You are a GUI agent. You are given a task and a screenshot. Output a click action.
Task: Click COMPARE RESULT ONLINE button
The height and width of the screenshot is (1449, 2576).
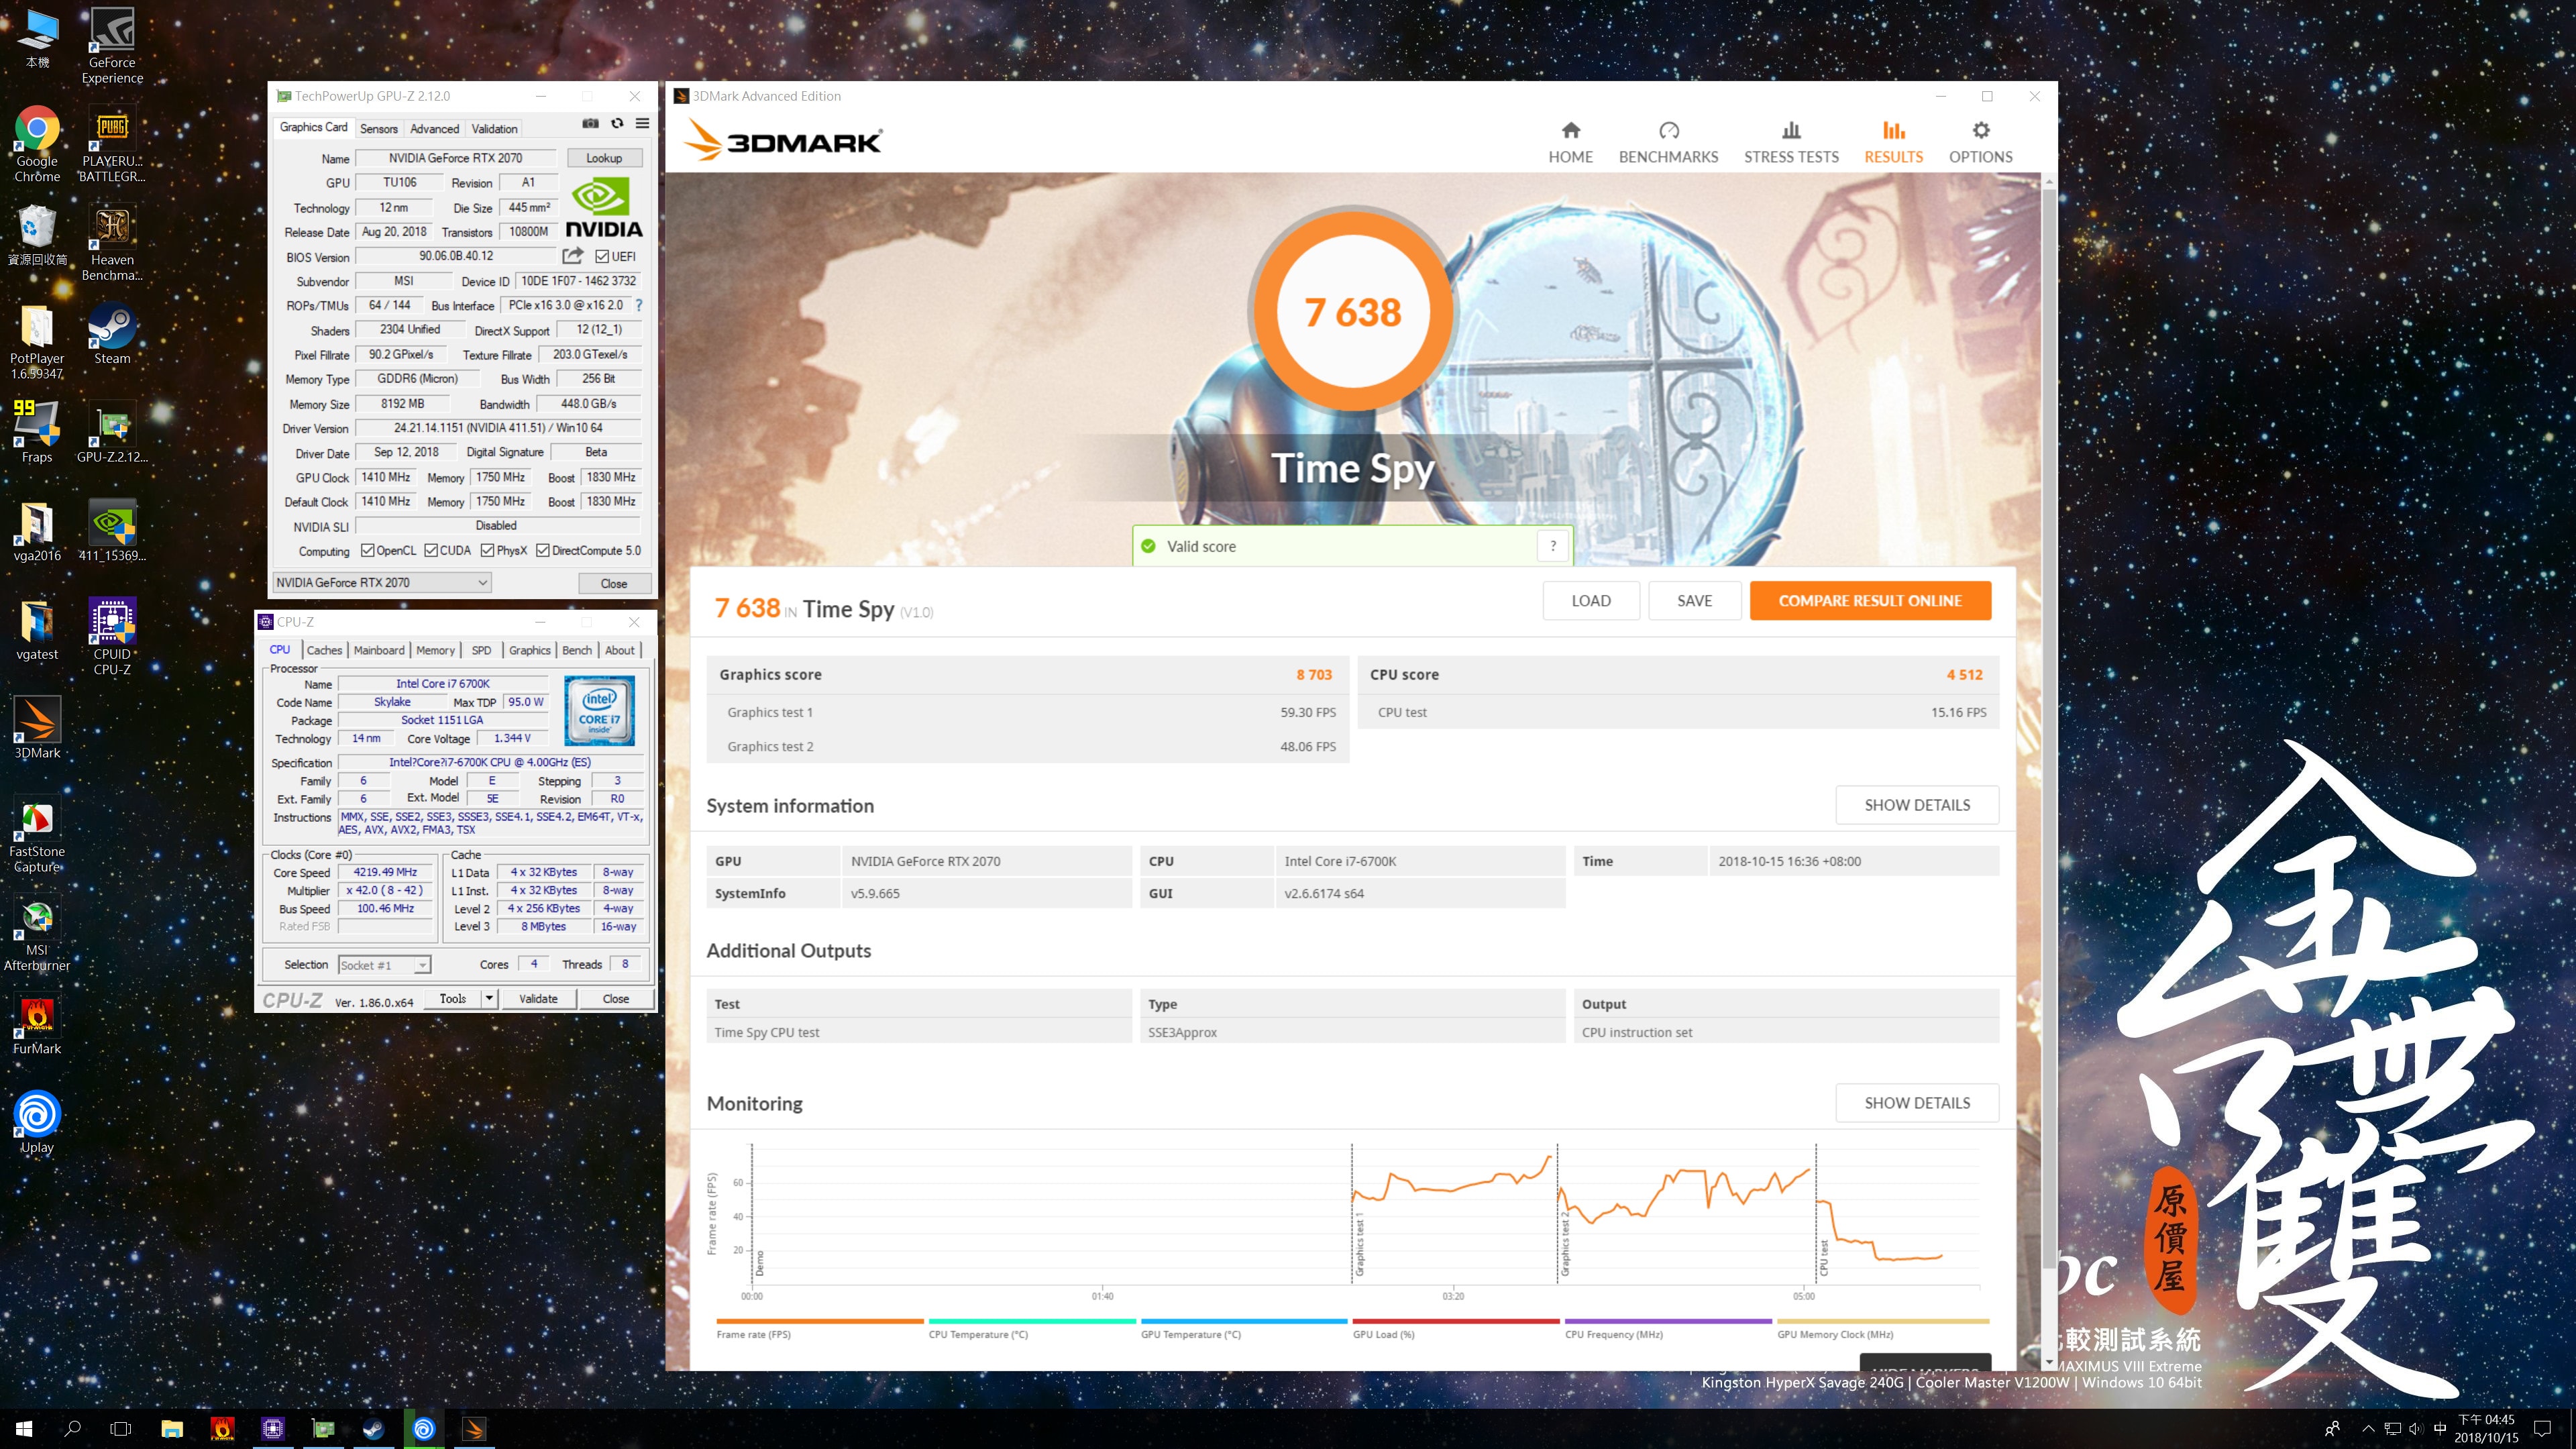1870,600
